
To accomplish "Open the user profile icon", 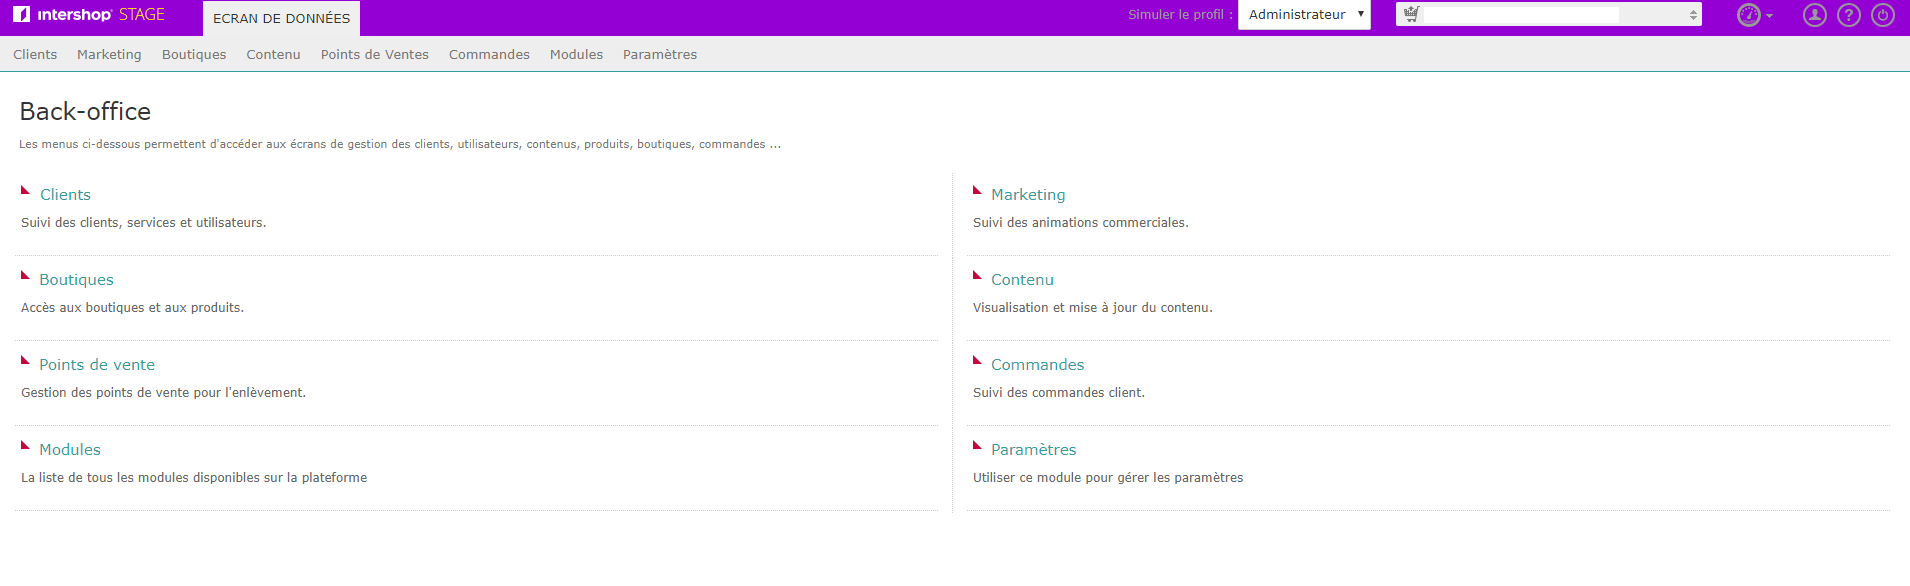I will [x=1815, y=15].
